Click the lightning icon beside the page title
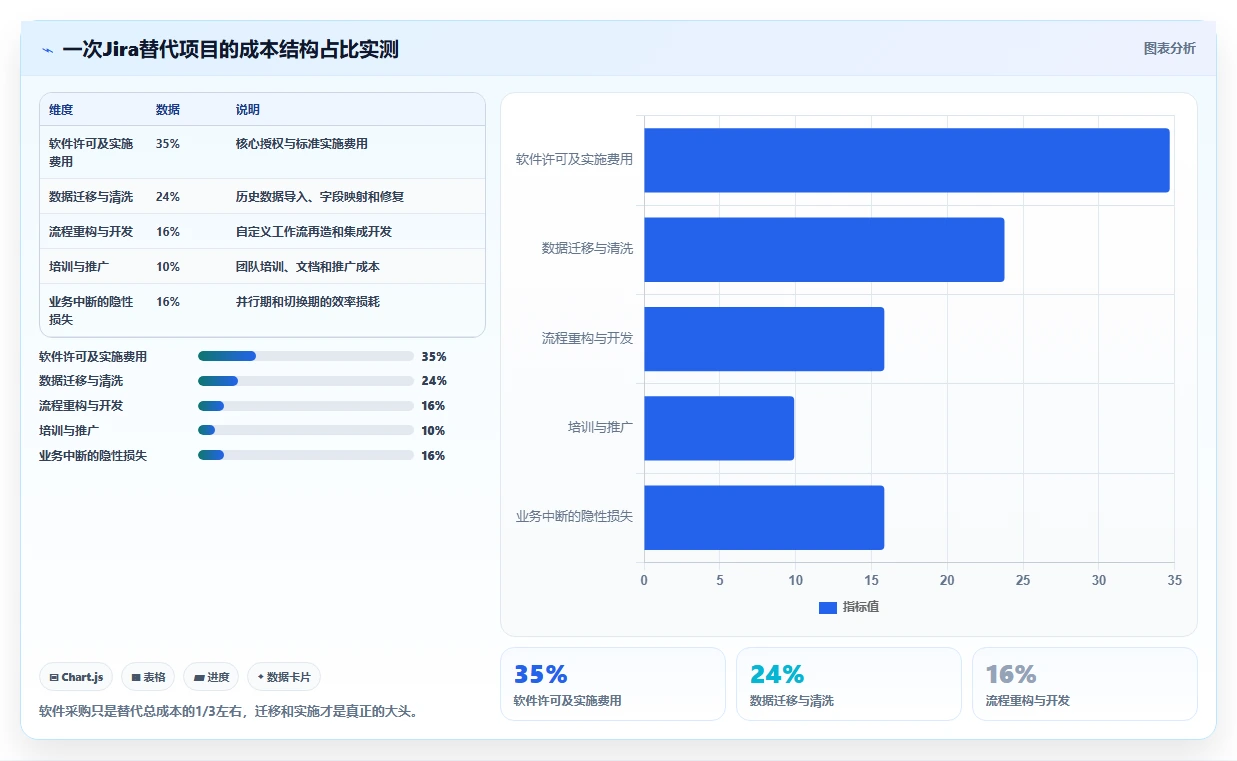 tap(47, 50)
